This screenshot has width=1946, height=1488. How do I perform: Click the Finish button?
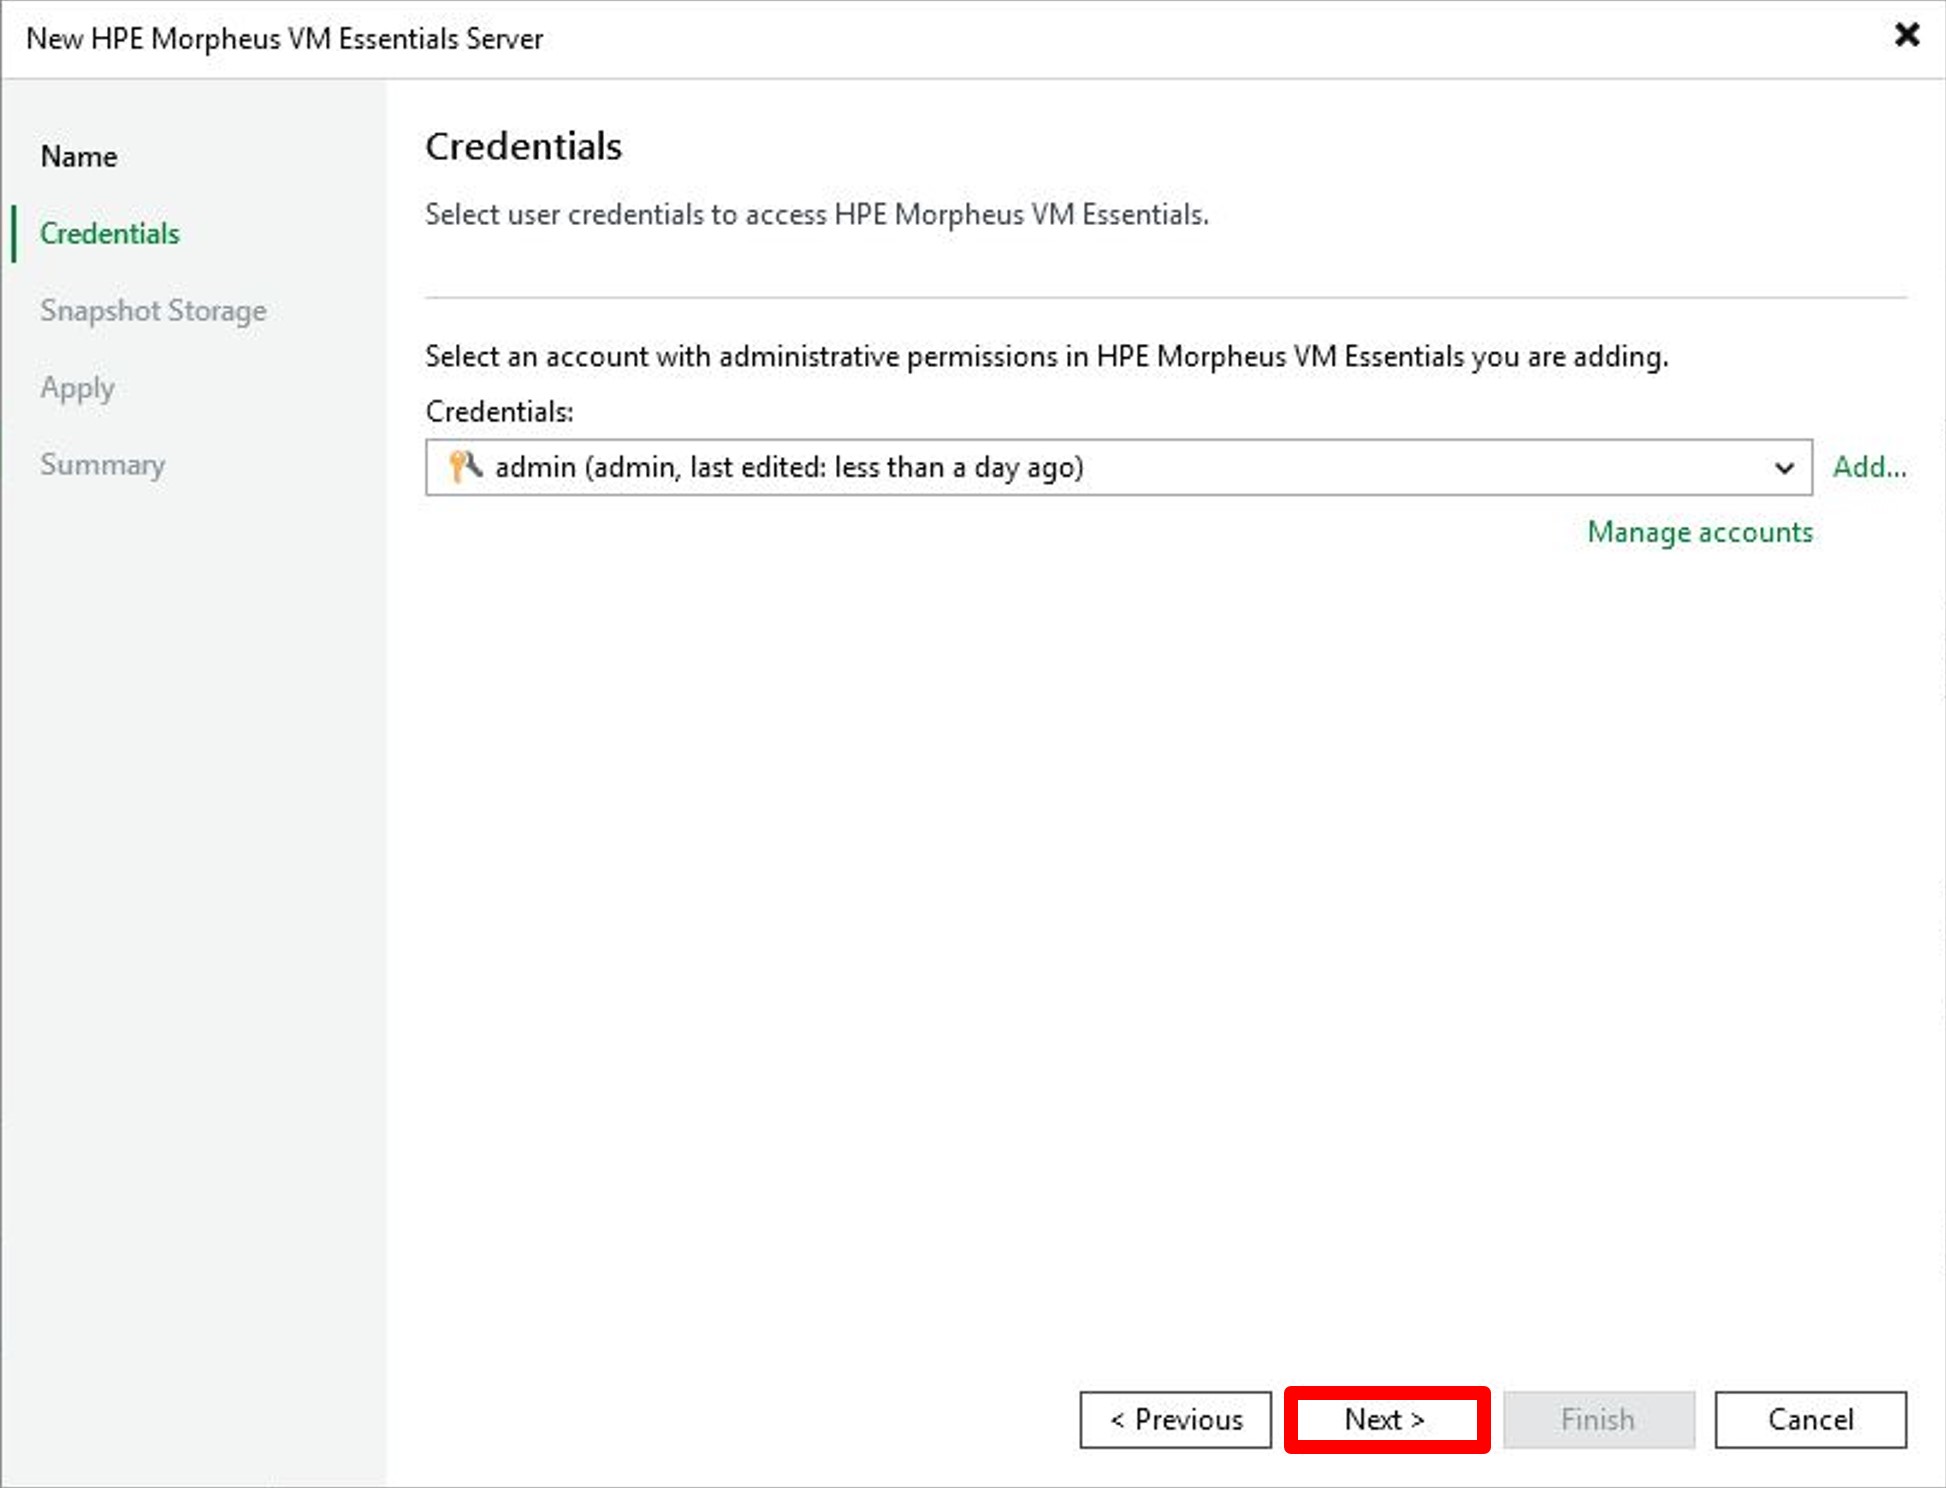click(x=1598, y=1419)
